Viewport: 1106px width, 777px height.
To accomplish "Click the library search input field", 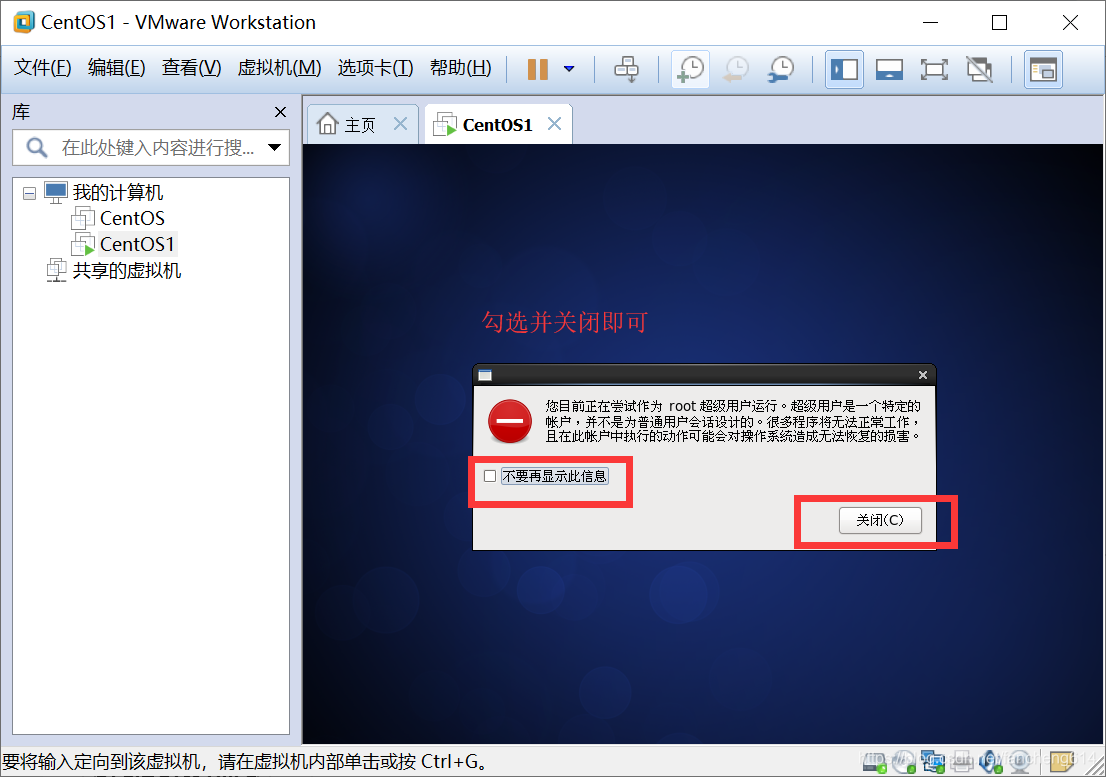I will tap(150, 147).
